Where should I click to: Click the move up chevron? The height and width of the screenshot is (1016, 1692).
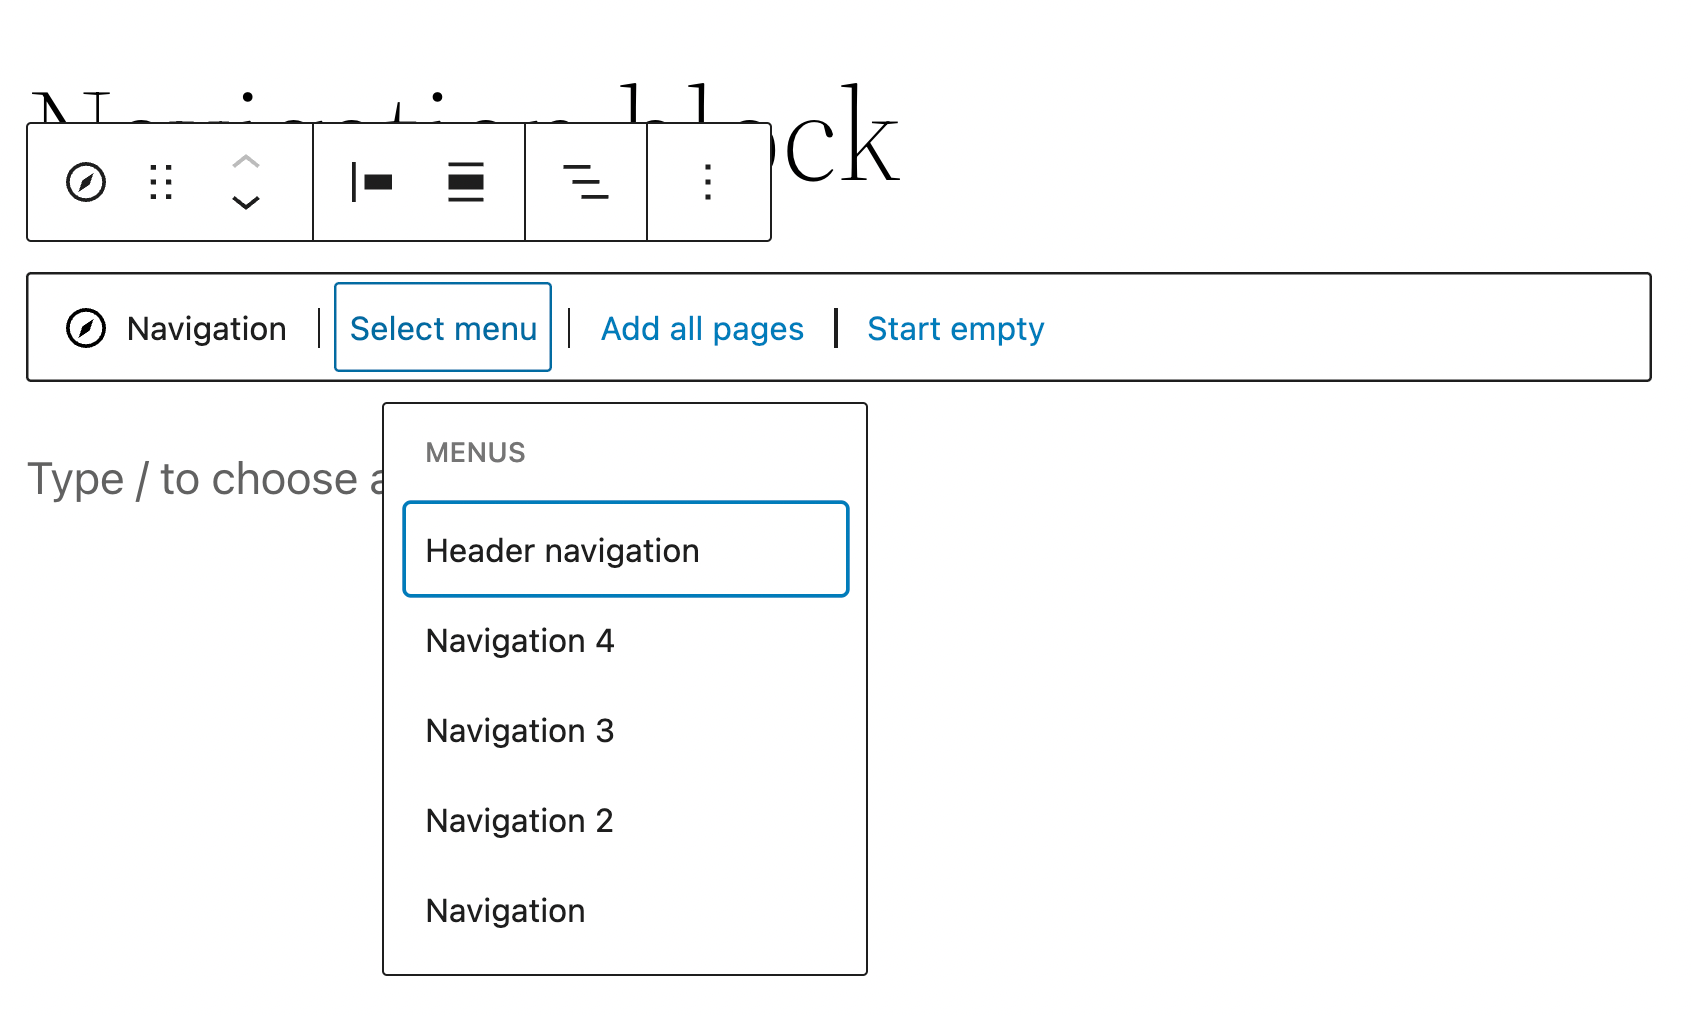tap(246, 161)
